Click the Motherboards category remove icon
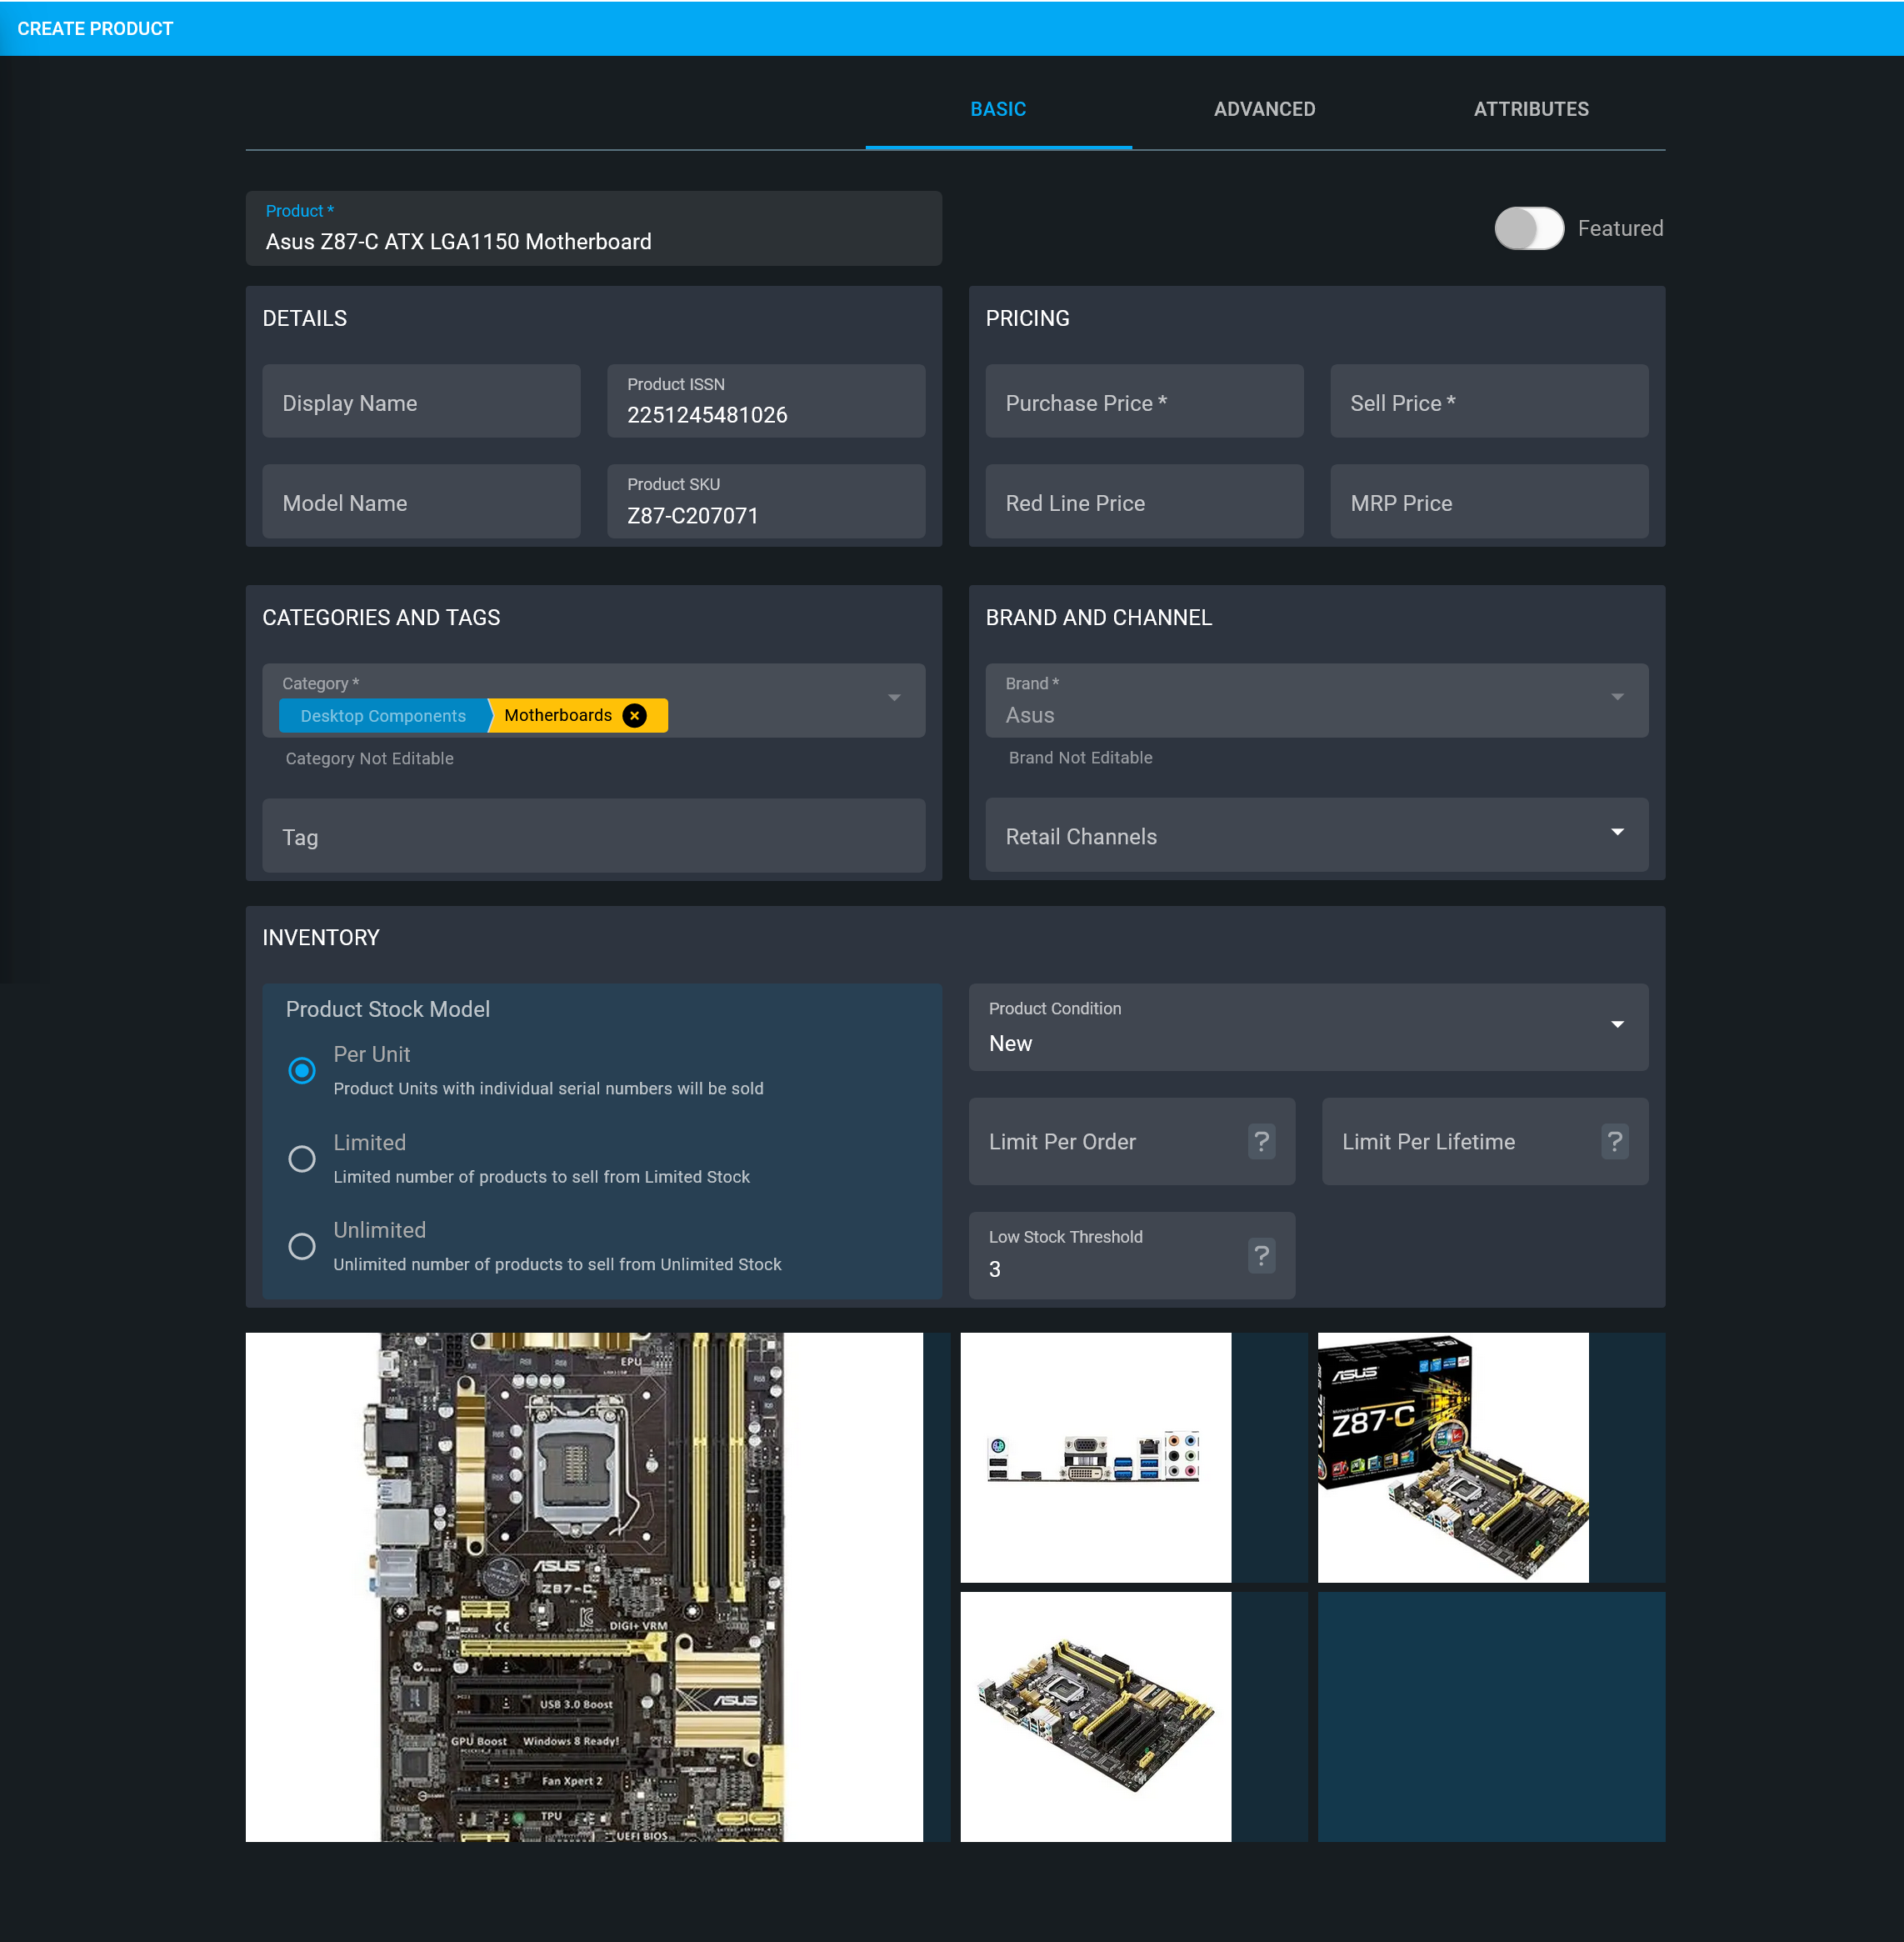 tap(635, 715)
